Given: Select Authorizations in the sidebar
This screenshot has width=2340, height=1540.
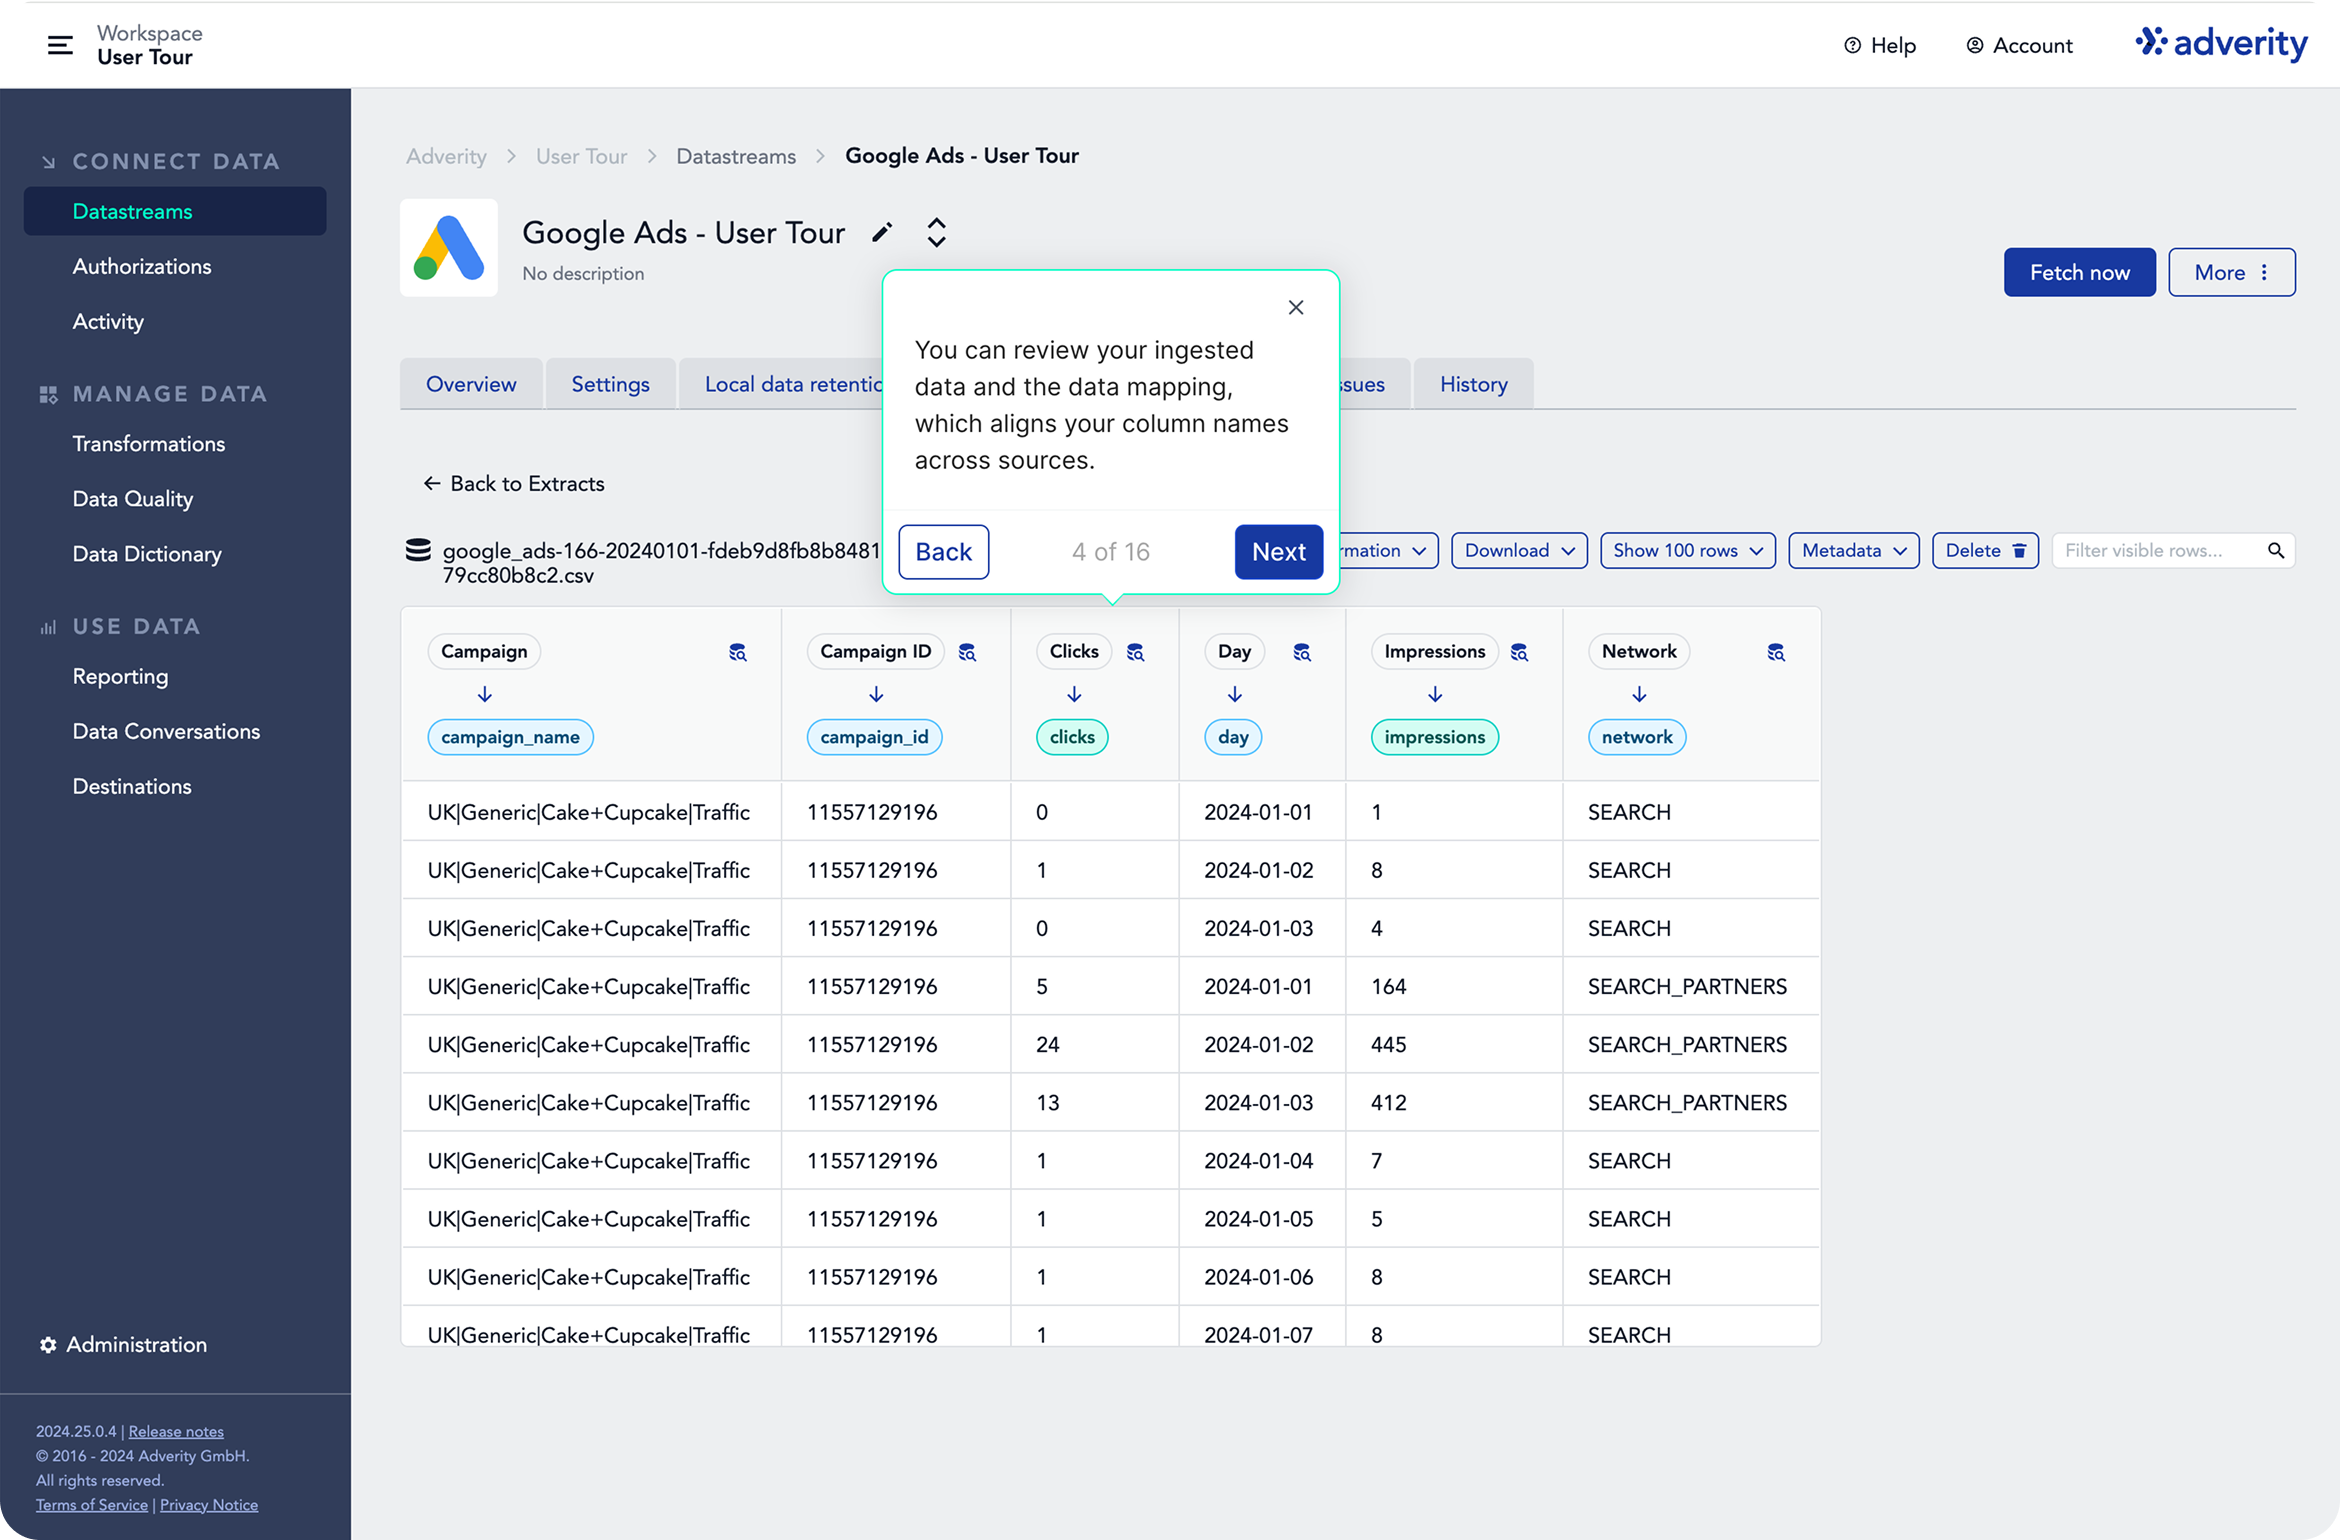Looking at the screenshot, I should pyautogui.click(x=142, y=267).
